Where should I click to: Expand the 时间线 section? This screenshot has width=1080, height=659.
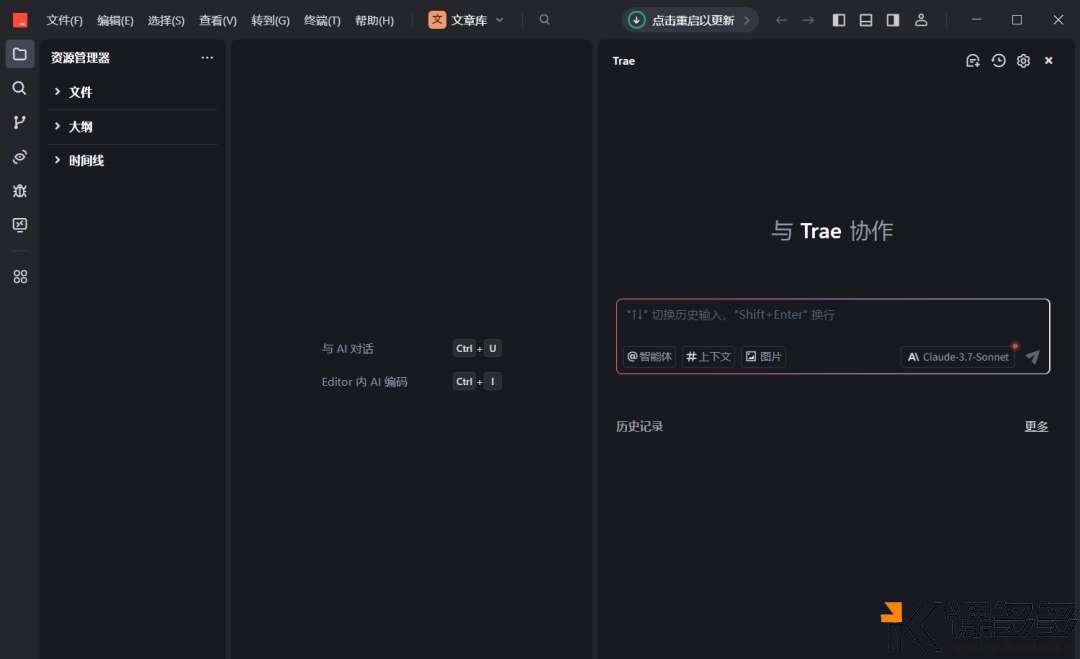coord(134,160)
